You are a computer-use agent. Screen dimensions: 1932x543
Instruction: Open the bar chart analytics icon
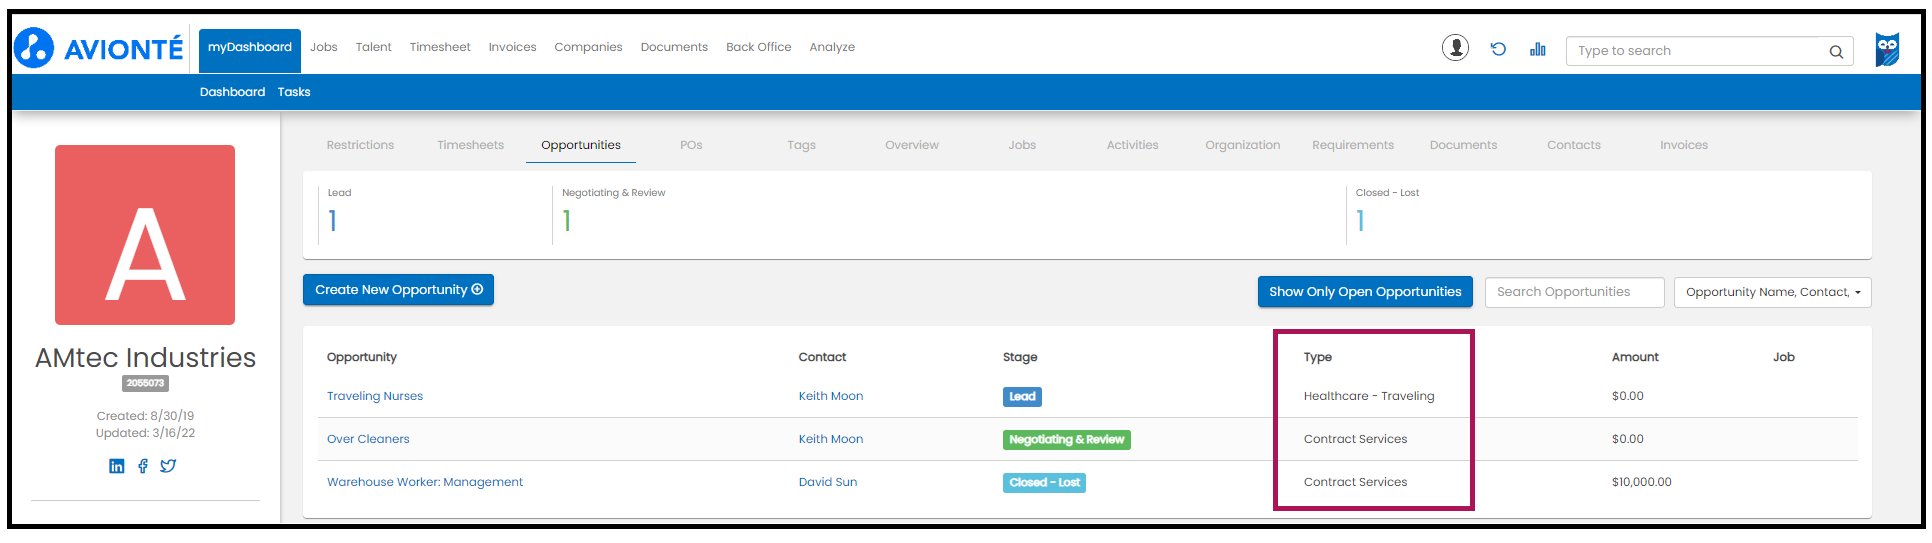1538,49
